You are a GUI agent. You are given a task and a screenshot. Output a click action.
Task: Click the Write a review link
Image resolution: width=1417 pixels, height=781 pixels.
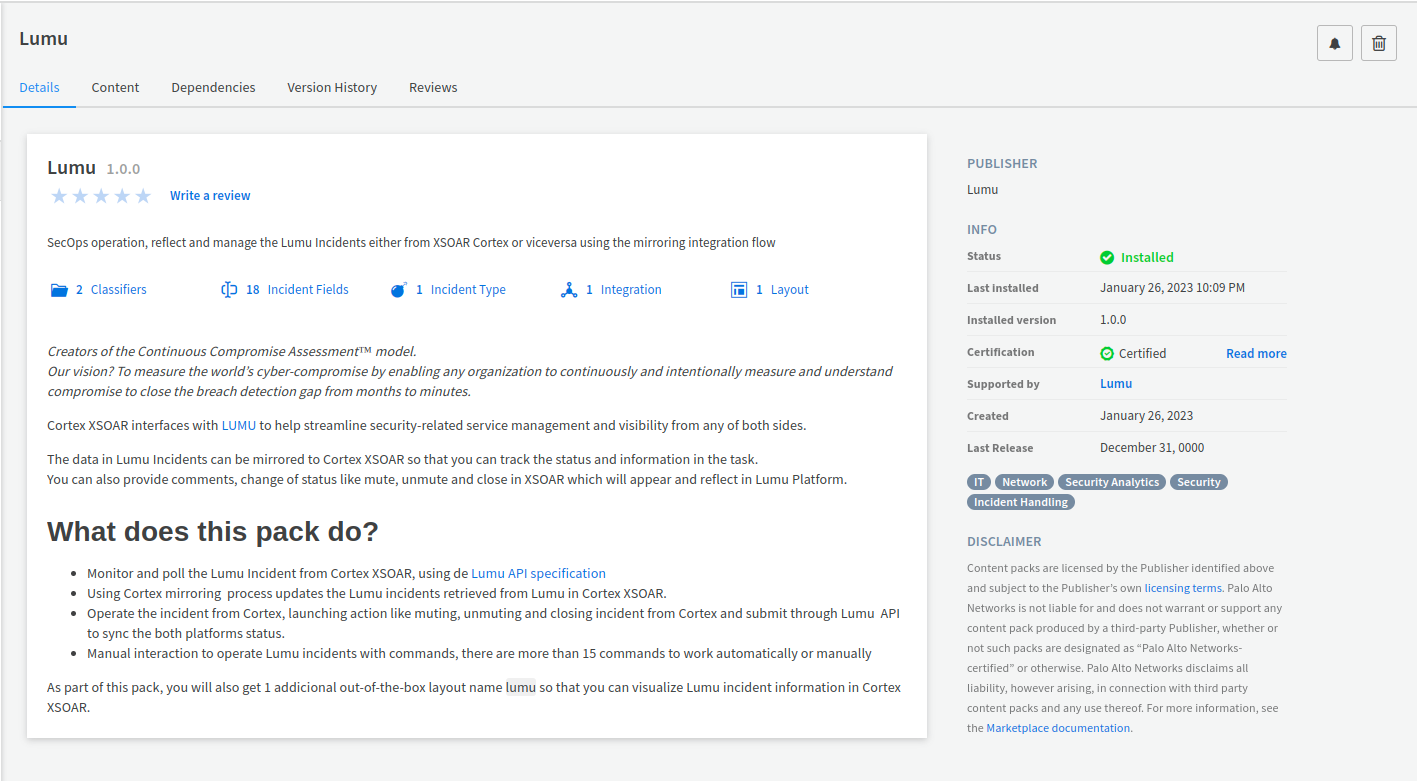click(210, 196)
